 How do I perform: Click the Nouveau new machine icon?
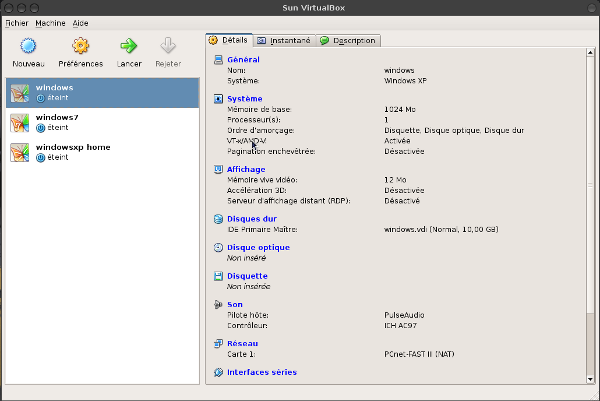(28, 46)
